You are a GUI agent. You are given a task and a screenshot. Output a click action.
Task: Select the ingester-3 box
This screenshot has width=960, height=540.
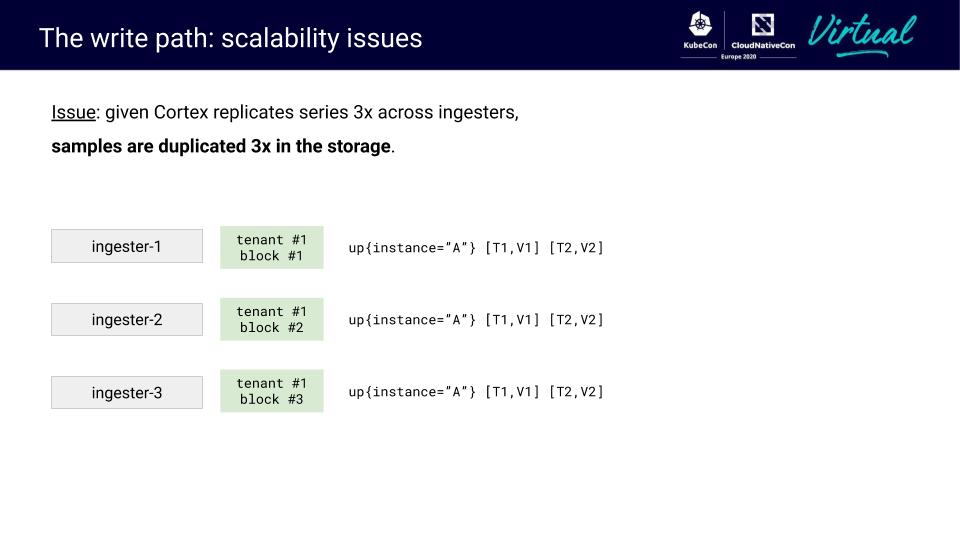click(x=127, y=393)
